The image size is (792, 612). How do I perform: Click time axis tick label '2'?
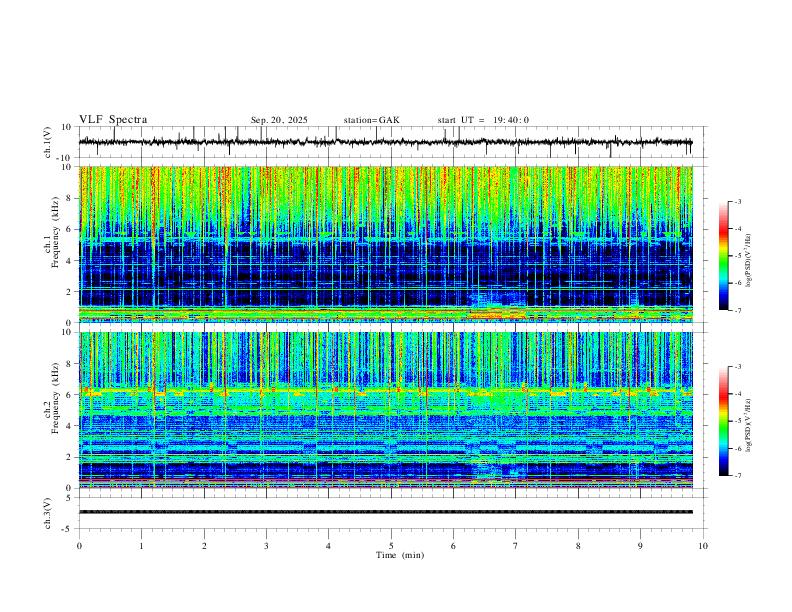204,546
